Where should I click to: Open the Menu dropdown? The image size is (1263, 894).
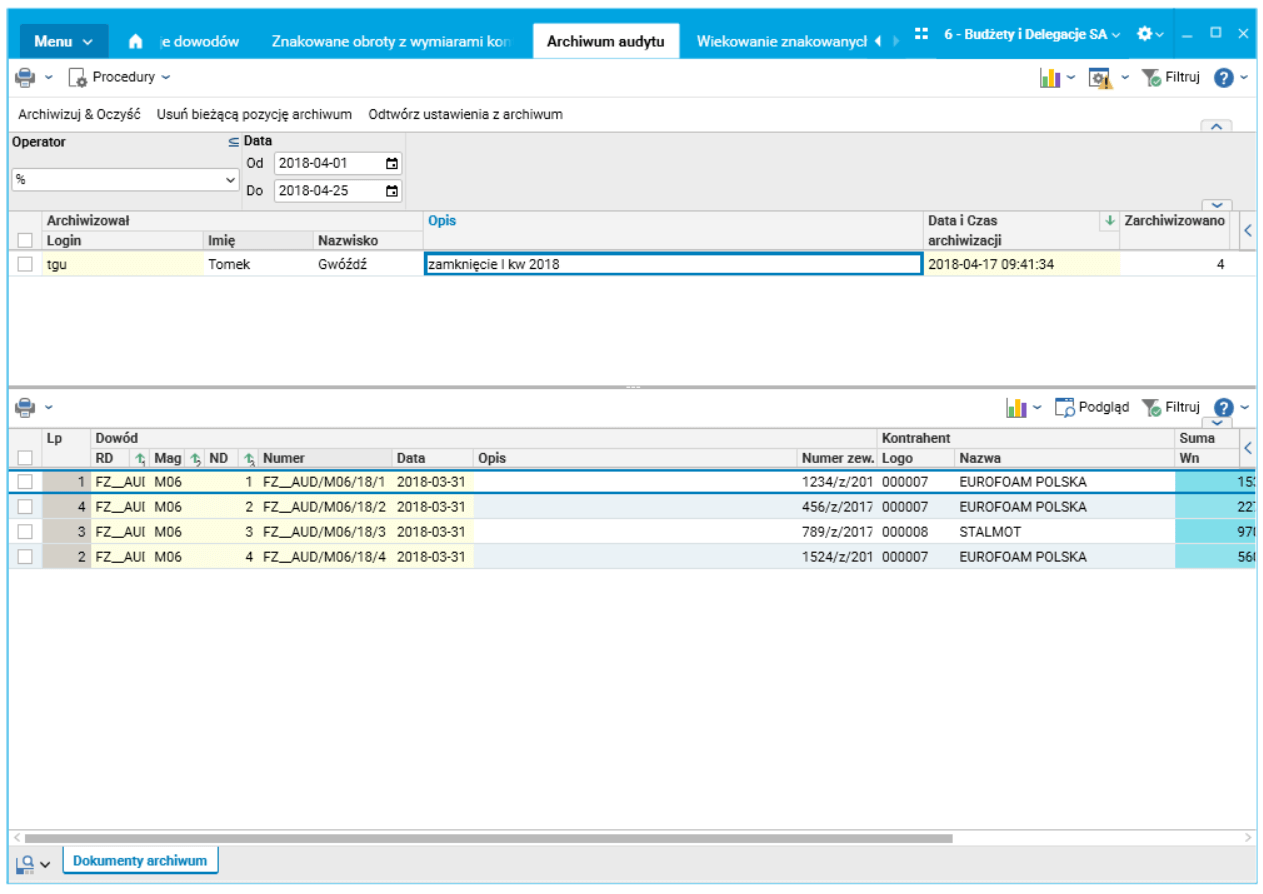[x=63, y=42]
